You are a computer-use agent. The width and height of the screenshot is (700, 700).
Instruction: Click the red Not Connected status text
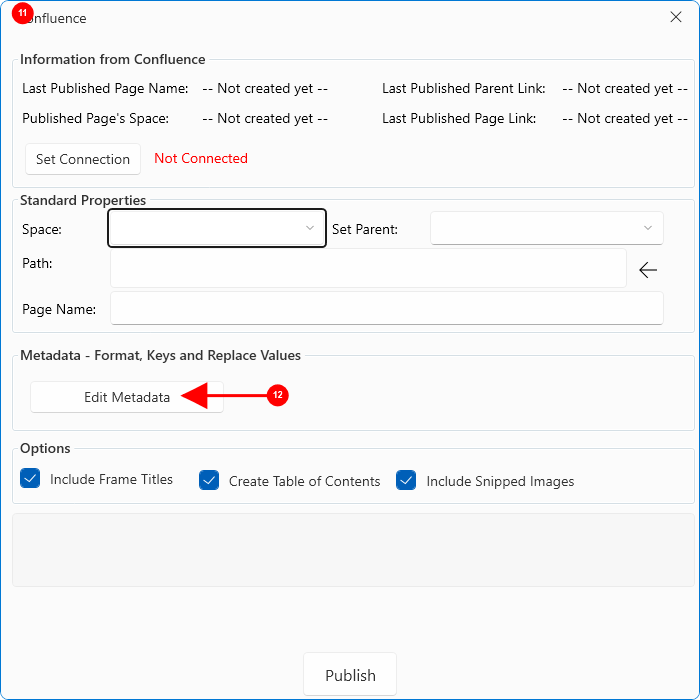coord(201,158)
